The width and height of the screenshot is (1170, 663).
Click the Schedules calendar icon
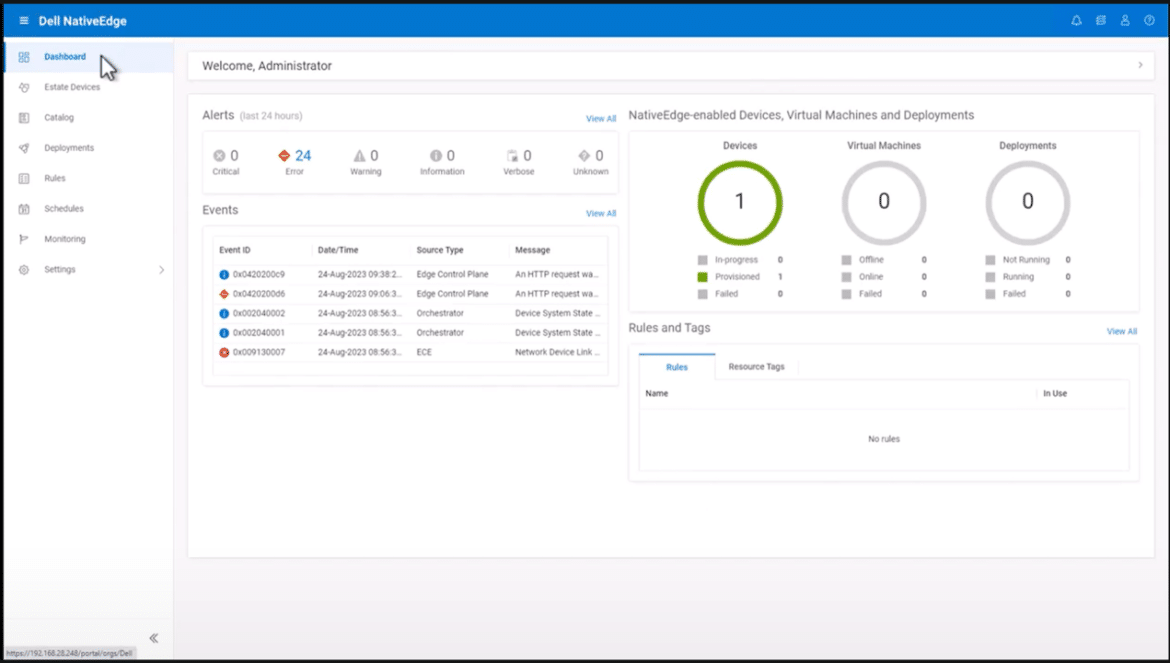point(24,209)
